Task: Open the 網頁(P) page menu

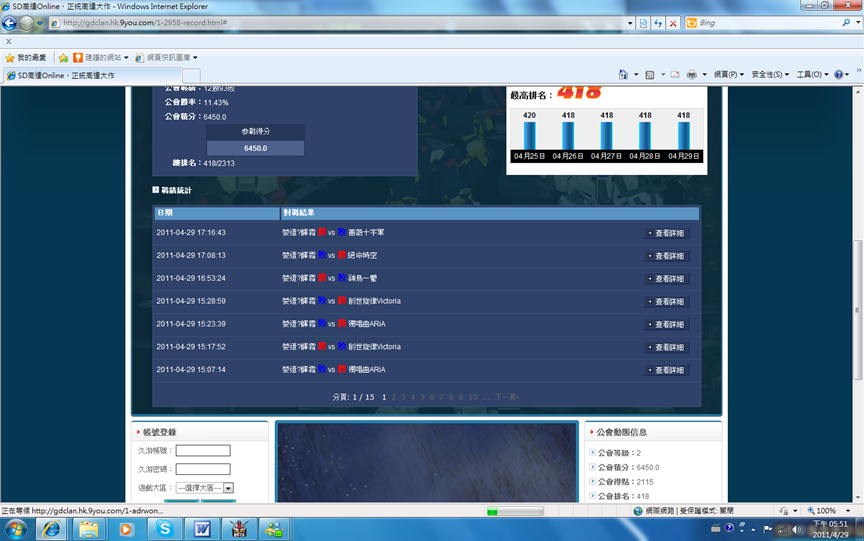Action: point(728,75)
